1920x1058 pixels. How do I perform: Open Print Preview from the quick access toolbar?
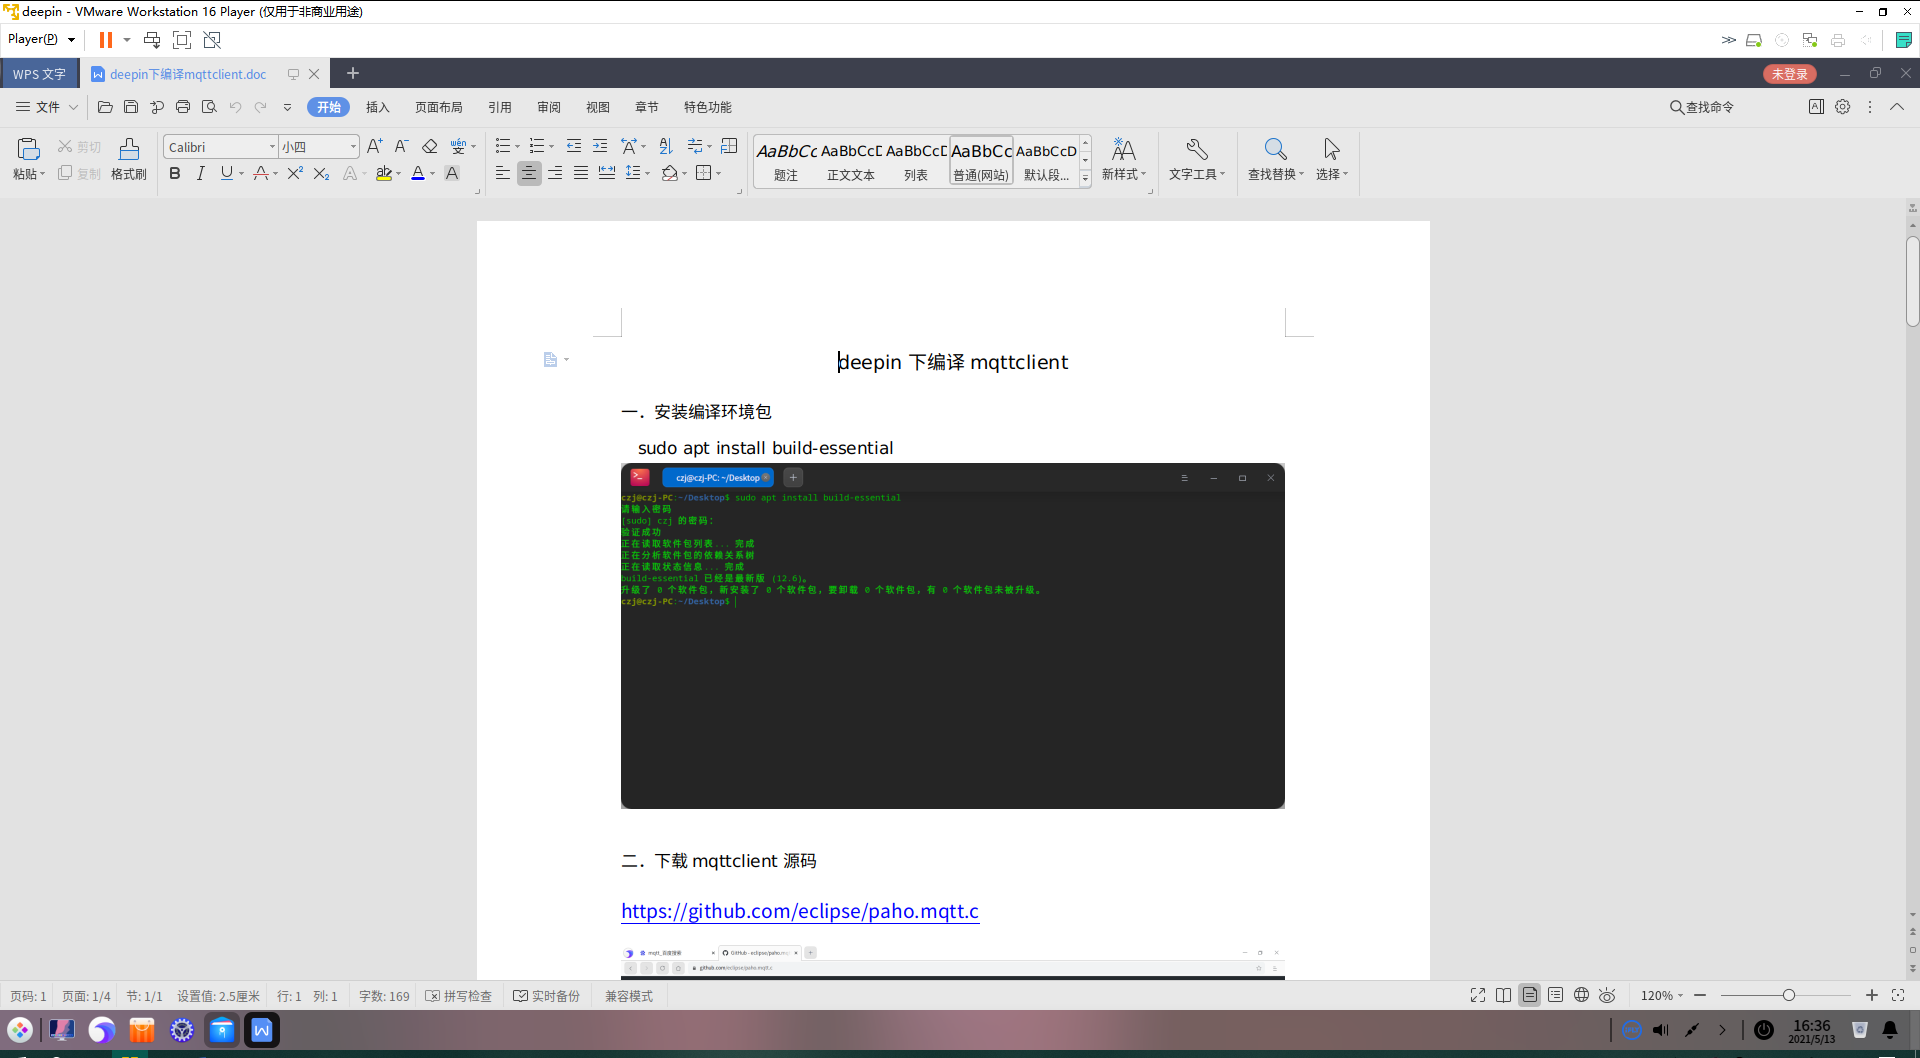pos(209,107)
